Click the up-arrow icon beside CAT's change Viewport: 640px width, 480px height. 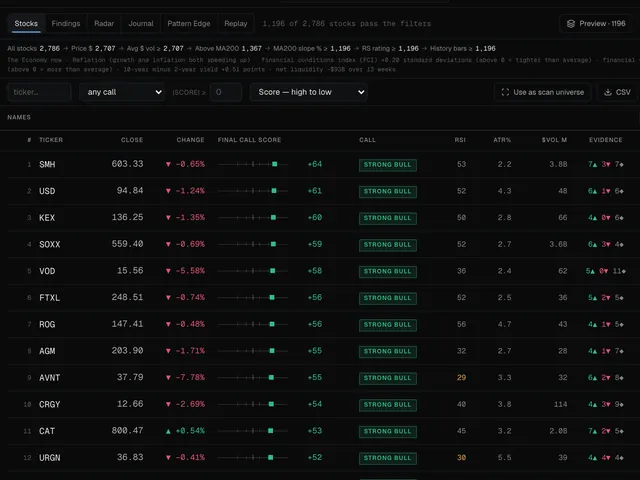tap(168, 431)
